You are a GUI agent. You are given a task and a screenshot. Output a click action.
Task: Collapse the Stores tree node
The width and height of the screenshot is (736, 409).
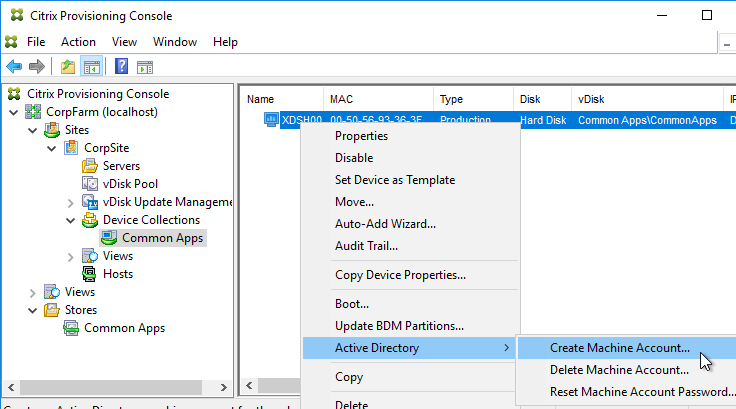(32, 310)
